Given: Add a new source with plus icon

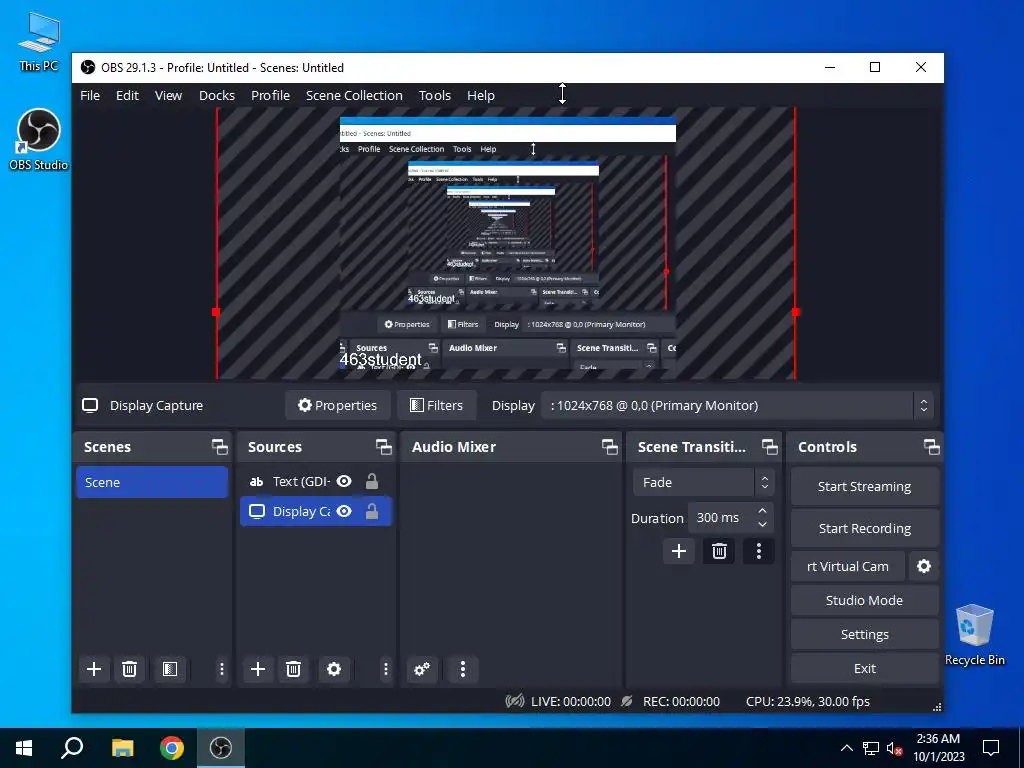Looking at the screenshot, I should click(258, 669).
